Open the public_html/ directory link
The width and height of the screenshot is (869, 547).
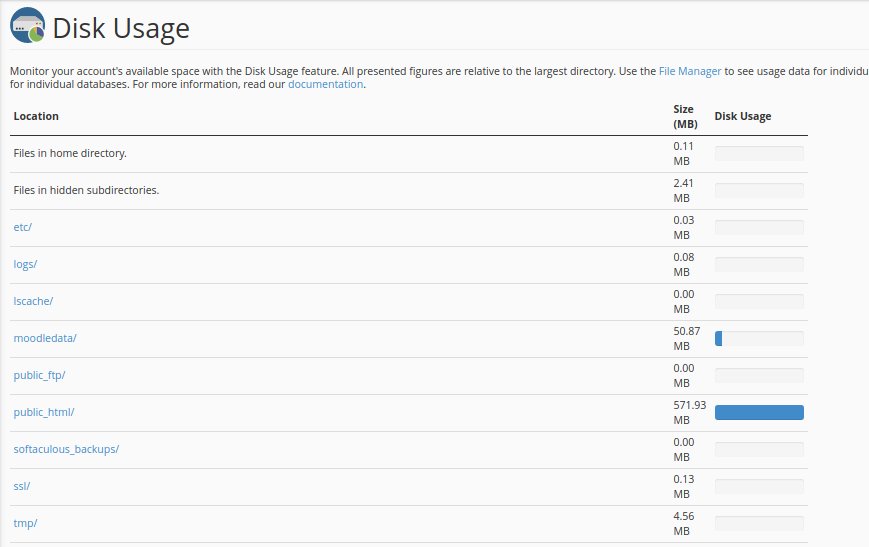[44, 412]
